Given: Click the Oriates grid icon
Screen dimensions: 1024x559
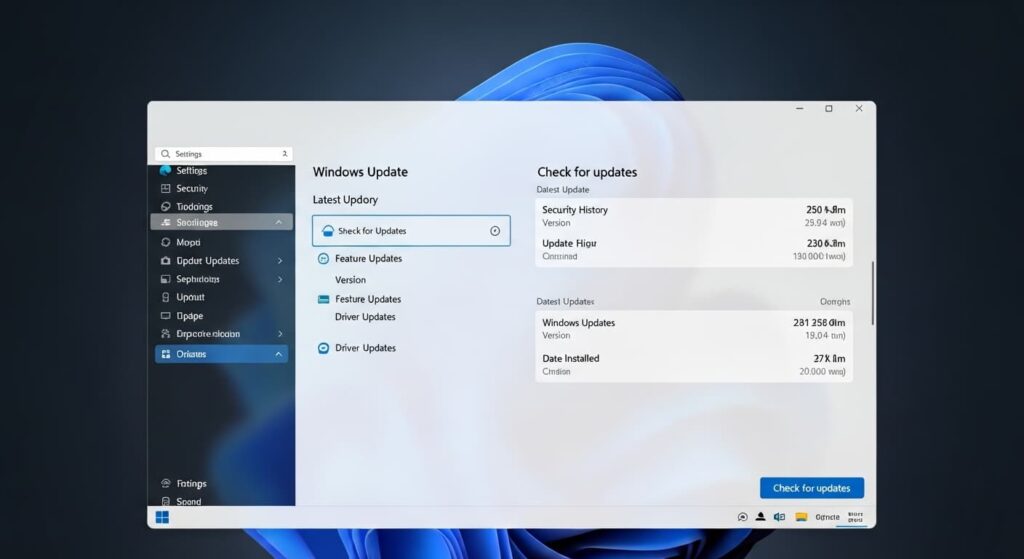Looking at the screenshot, I should point(165,354).
